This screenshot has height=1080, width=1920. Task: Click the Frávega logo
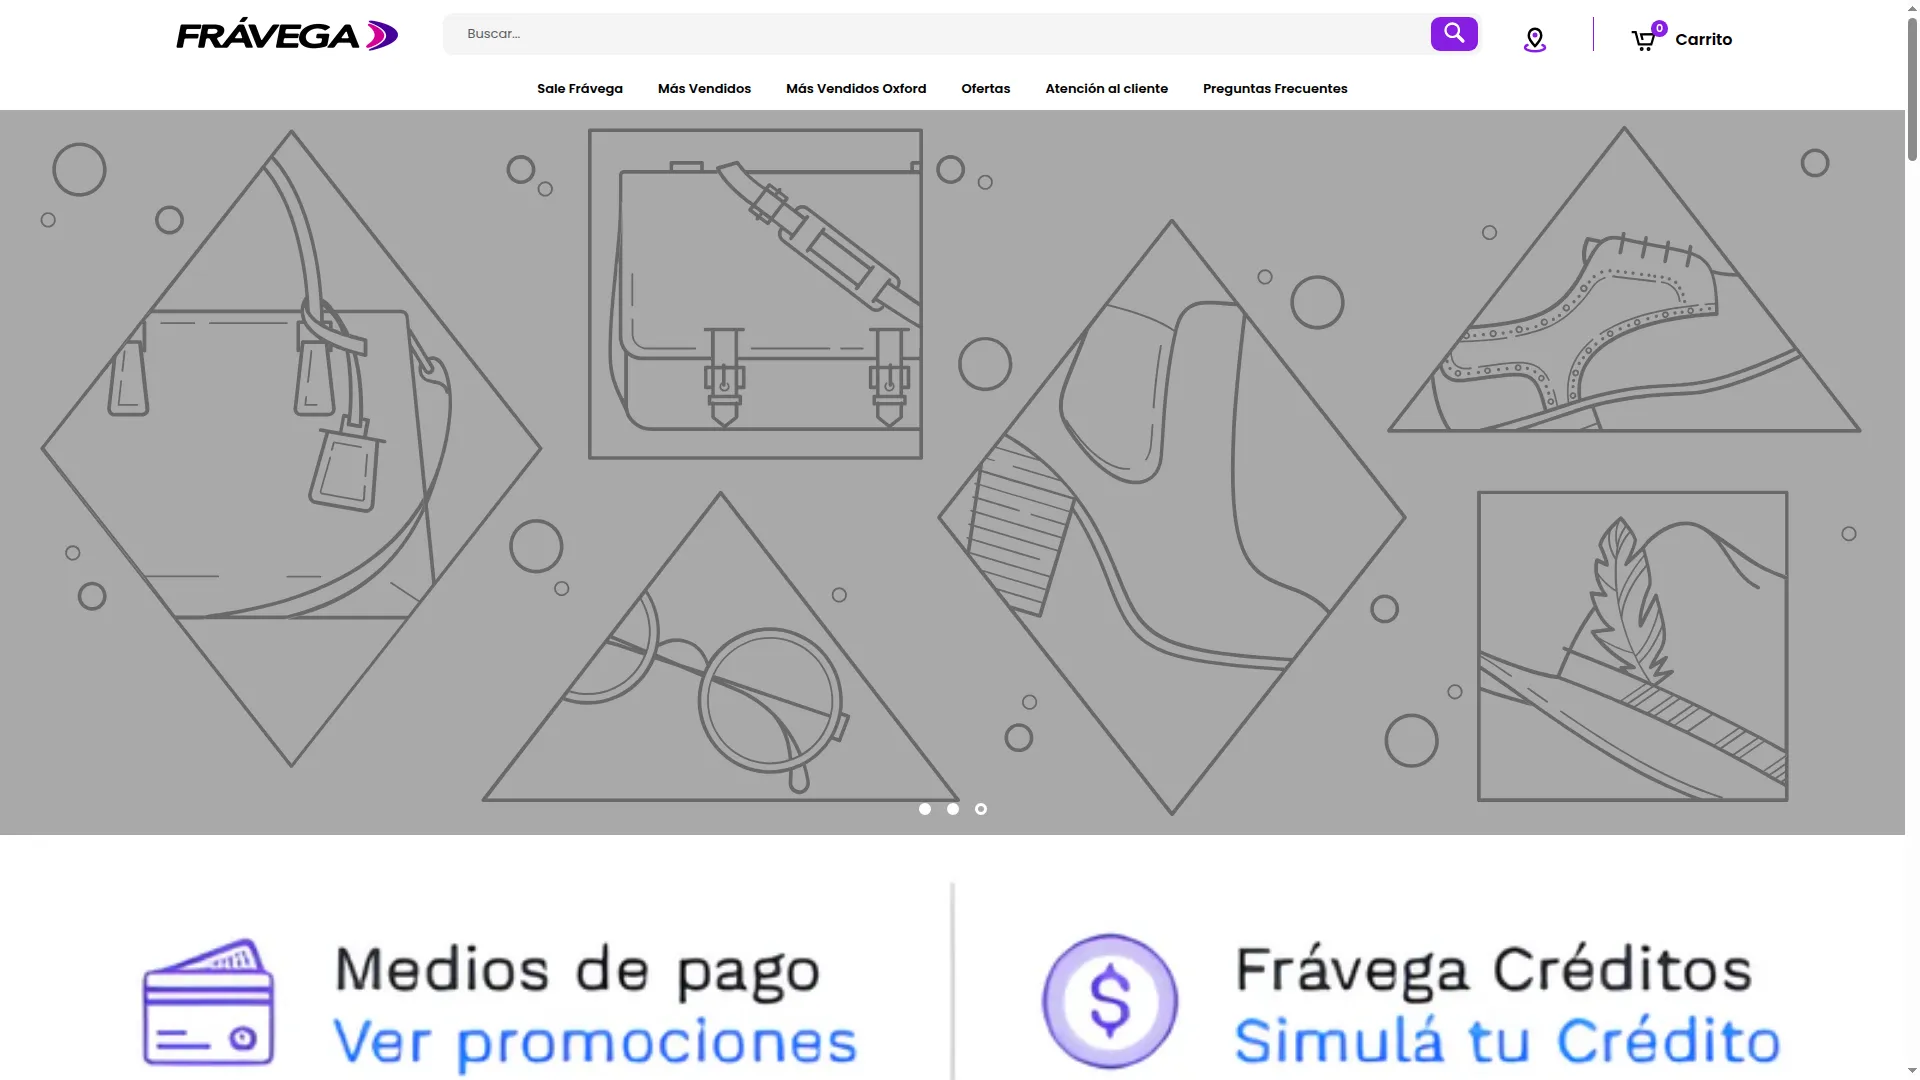(x=287, y=35)
